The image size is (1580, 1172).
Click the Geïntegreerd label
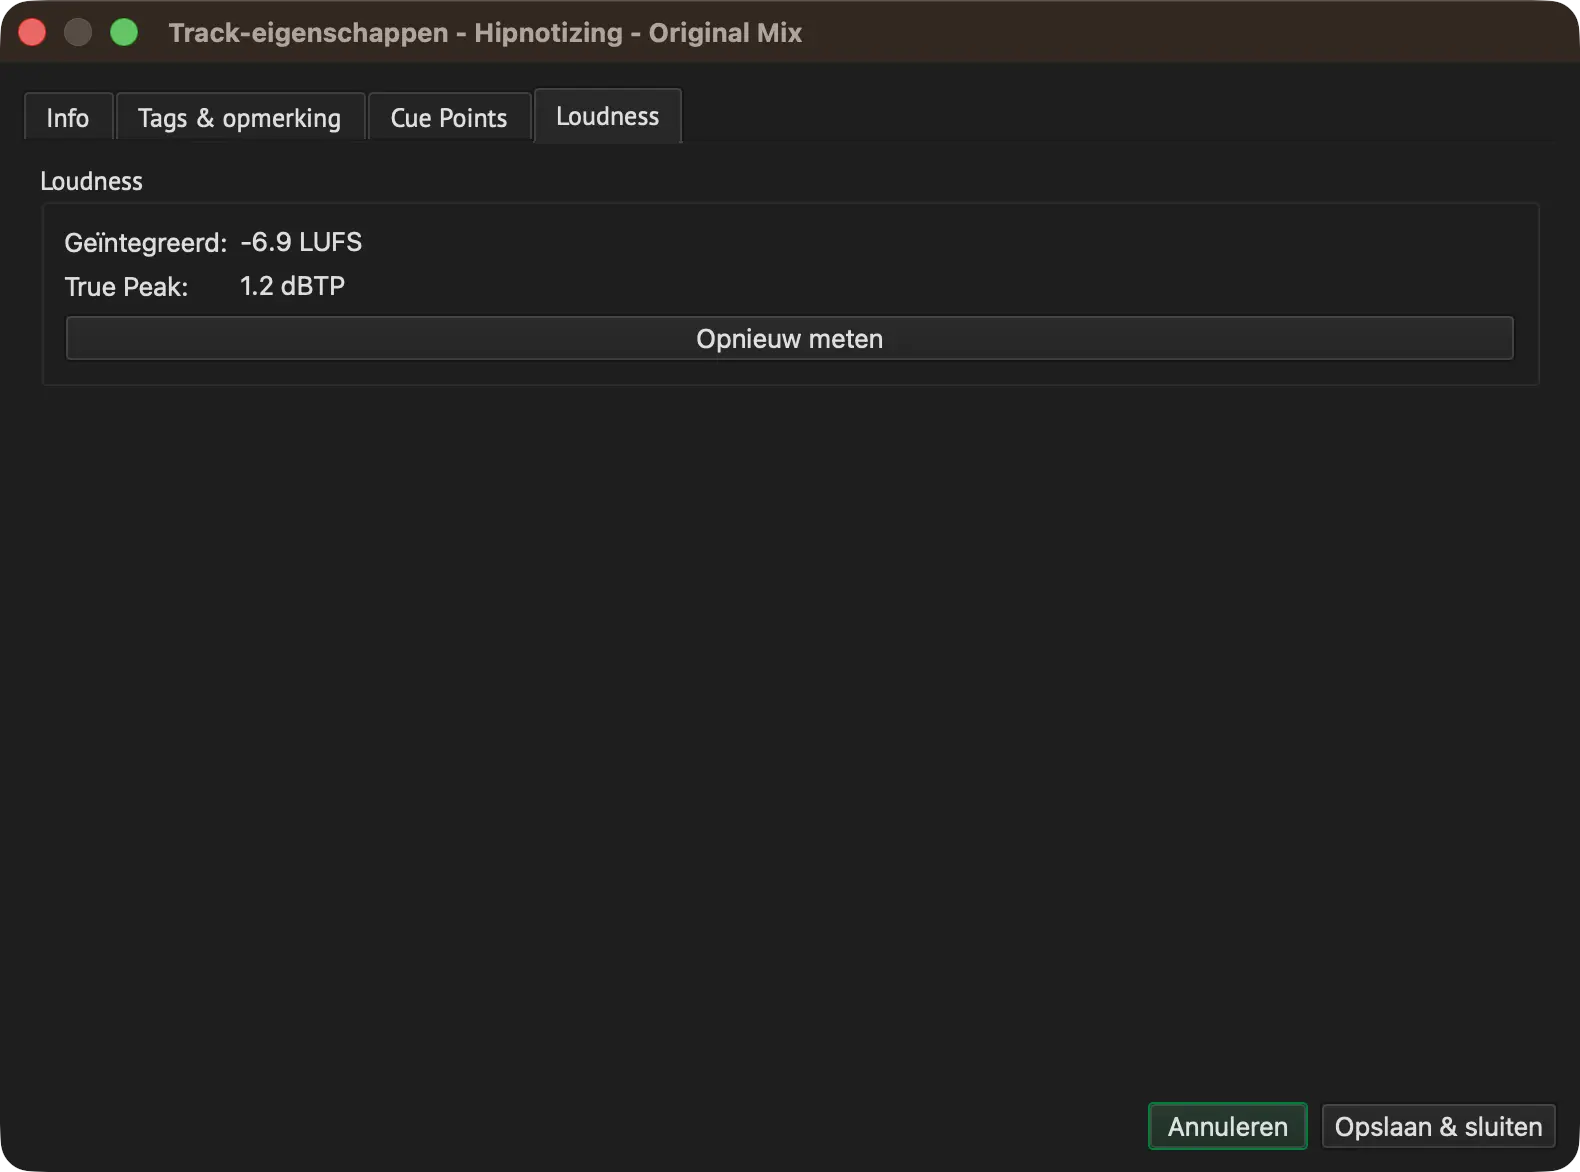coord(146,243)
